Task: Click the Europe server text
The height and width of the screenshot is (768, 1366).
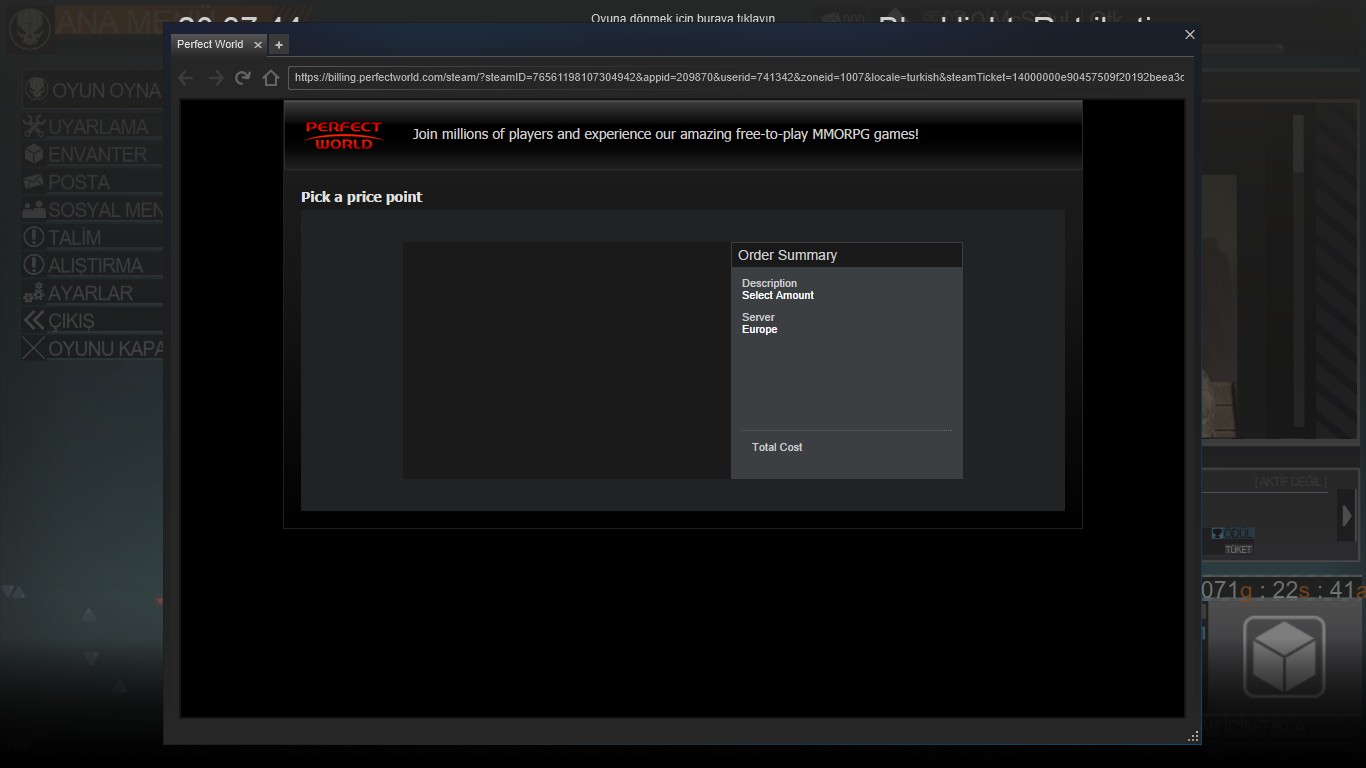Action: point(760,330)
